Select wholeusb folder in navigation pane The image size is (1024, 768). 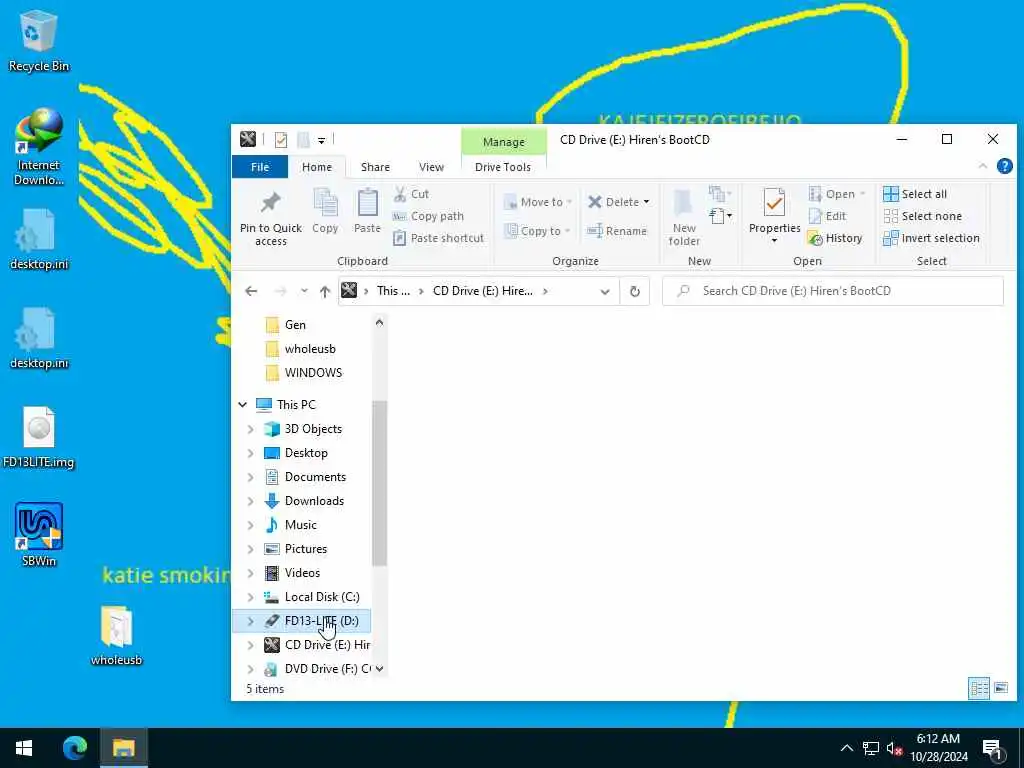[310, 349]
